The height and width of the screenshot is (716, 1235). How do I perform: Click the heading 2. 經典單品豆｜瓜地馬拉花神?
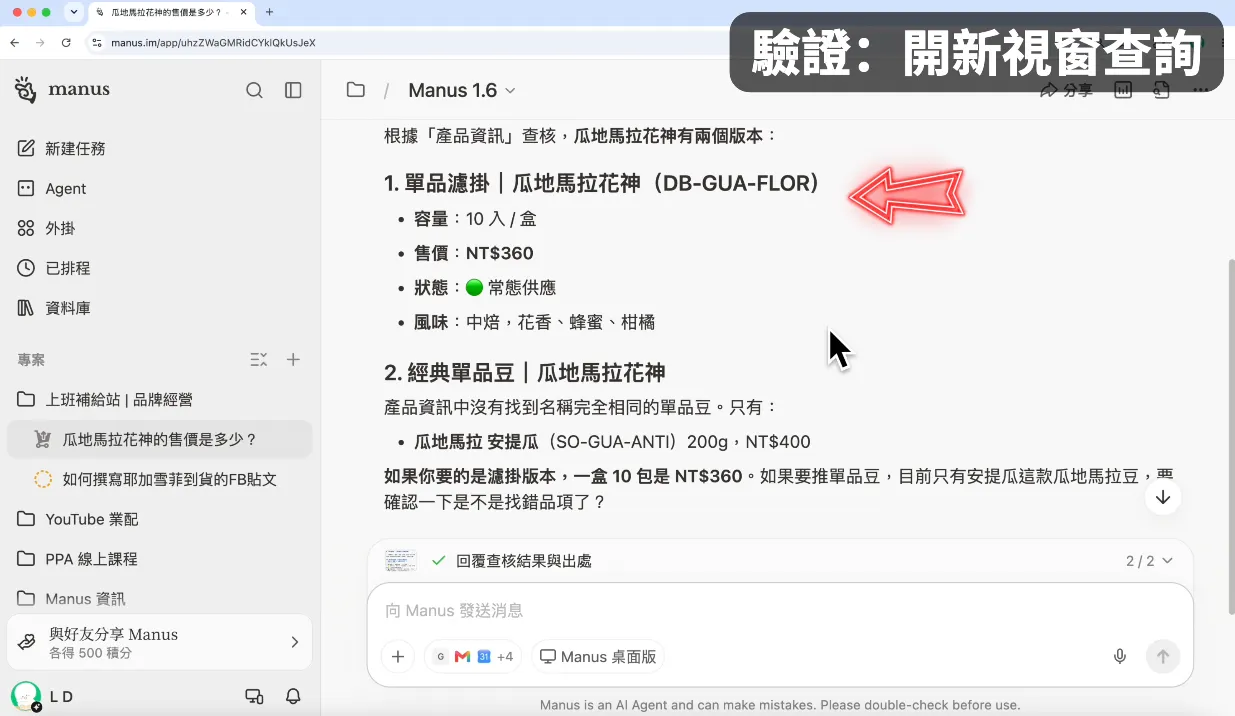point(524,373)
